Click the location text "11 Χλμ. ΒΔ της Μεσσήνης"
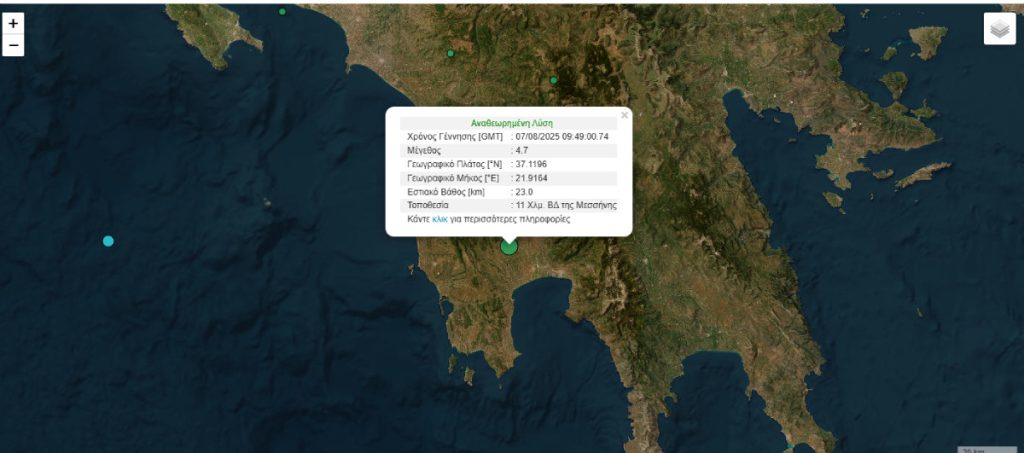The image size is (1024, 453). pyautogui.click(x=566, y=204)
